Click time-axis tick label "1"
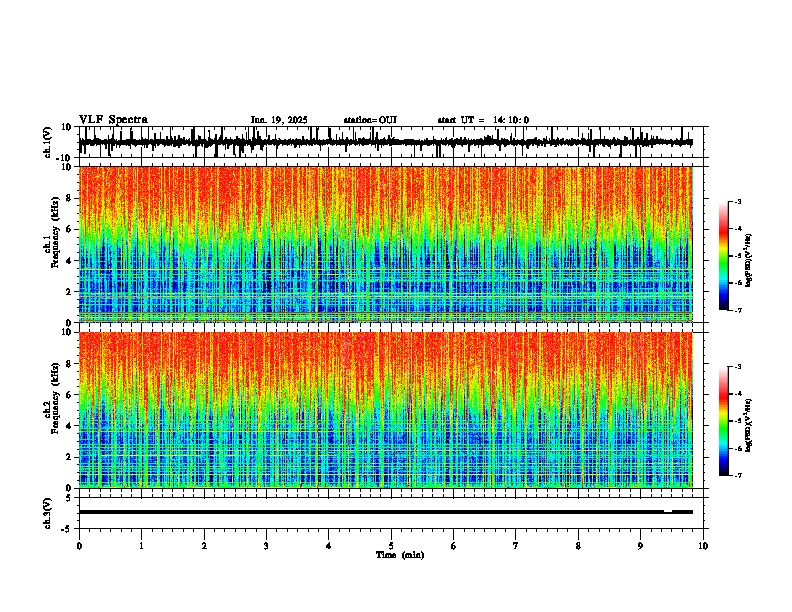792x612 pixels. pyautogui.click(x=141, y=546)
